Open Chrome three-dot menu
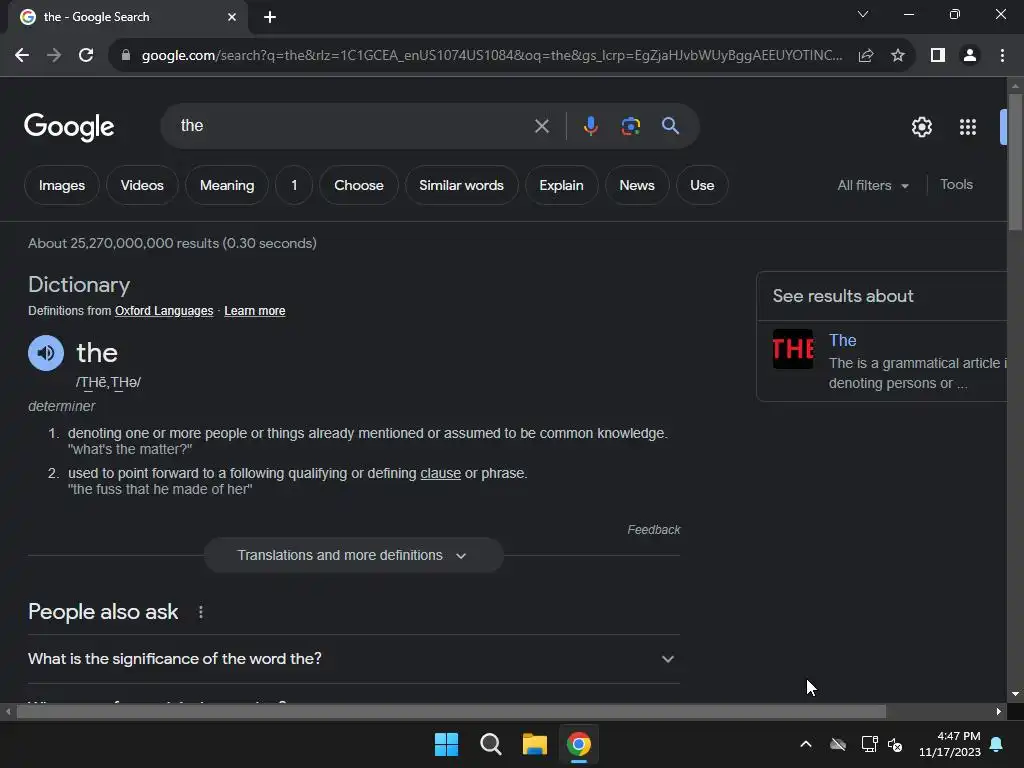The width and height of the screenshot is (1024, 768). (1002, 56)
